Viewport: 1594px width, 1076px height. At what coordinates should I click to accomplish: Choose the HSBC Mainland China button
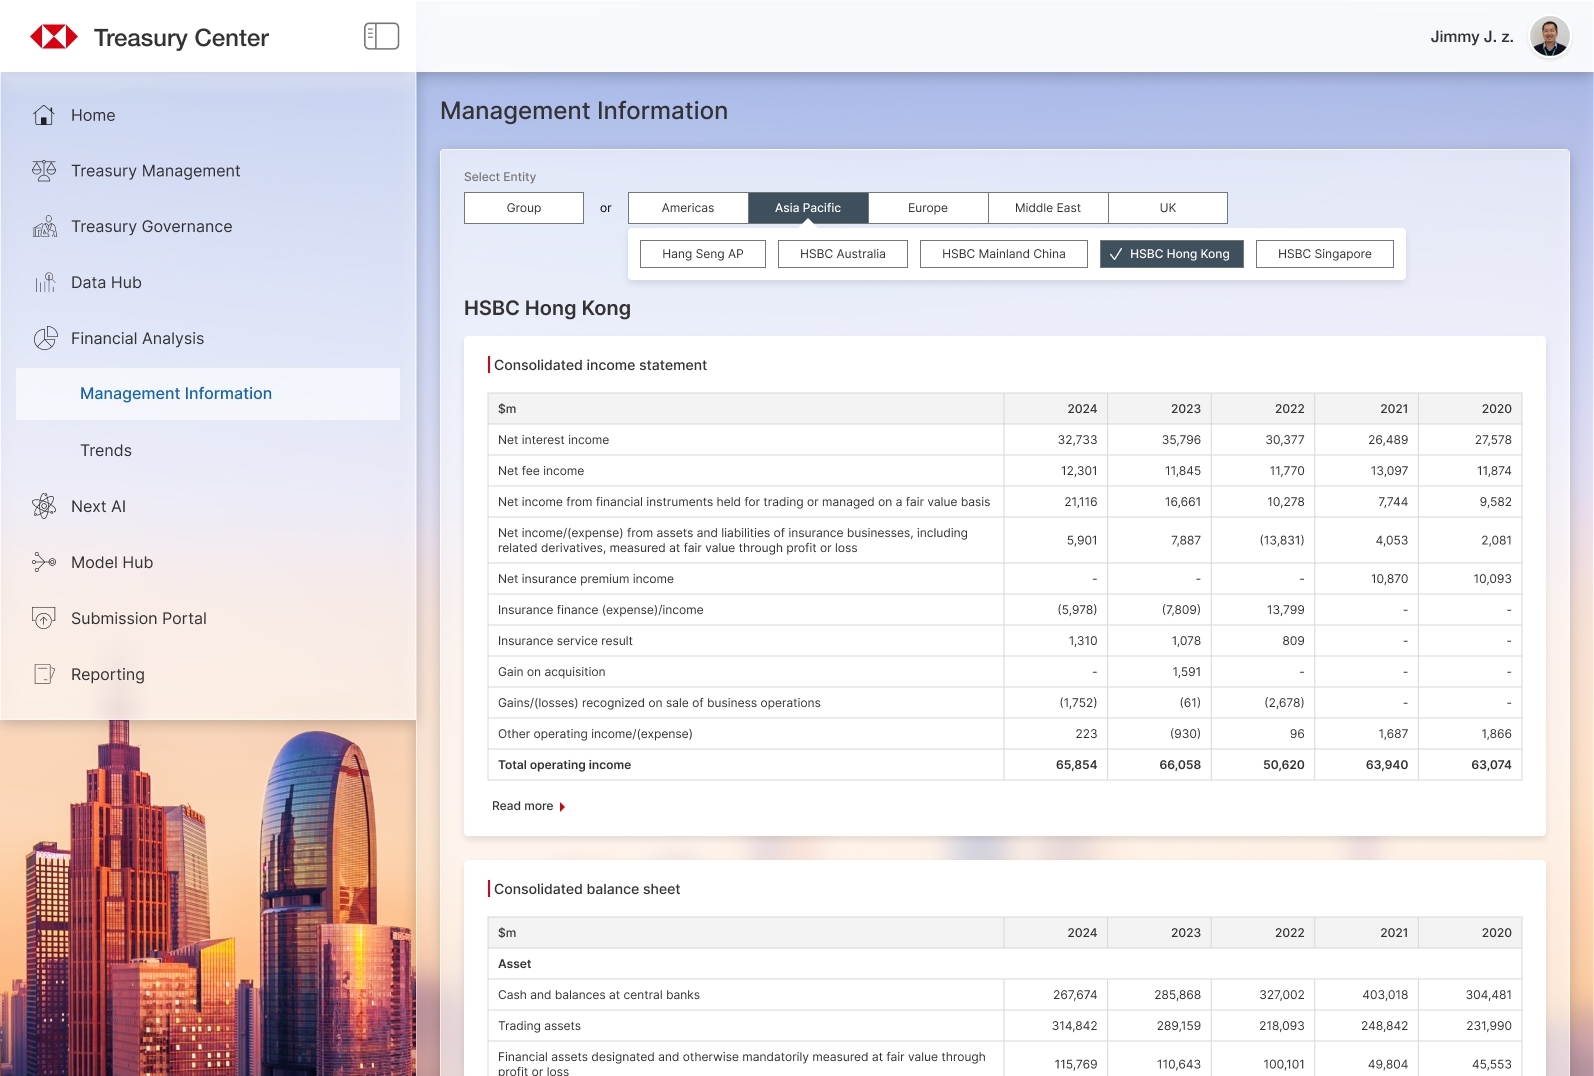click(1003, 254)
